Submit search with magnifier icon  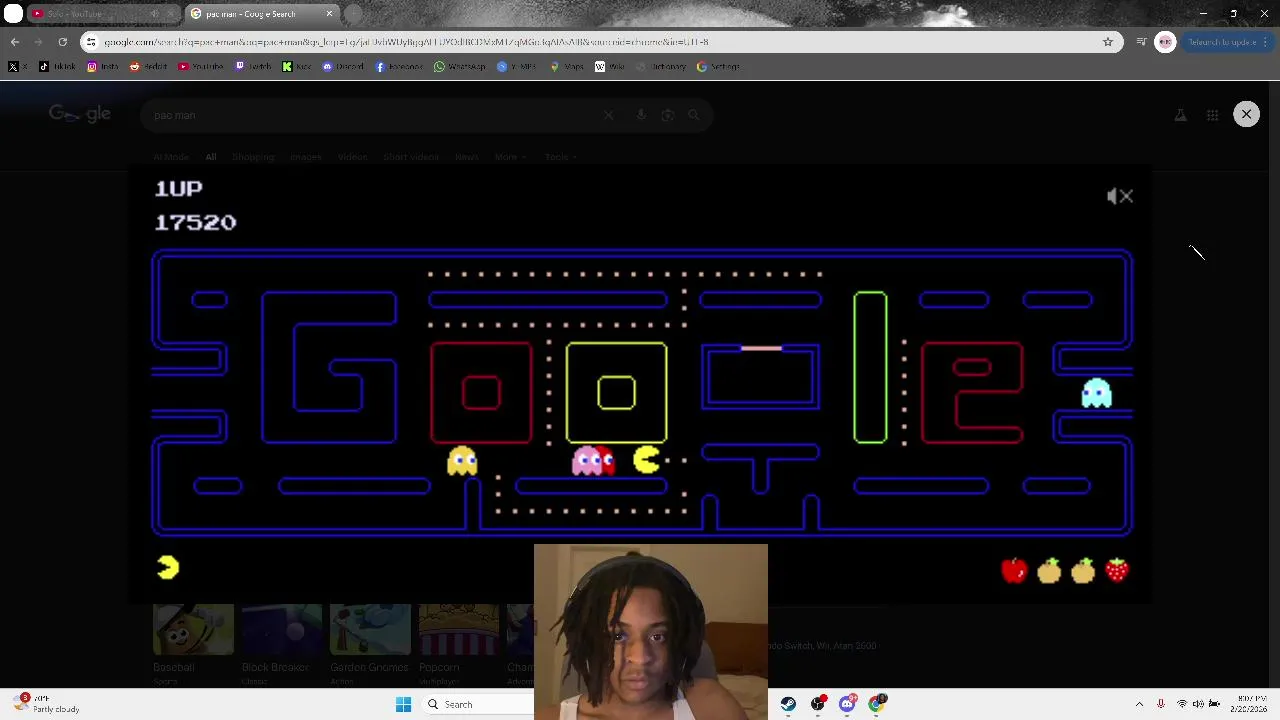[x=694, y=115]
